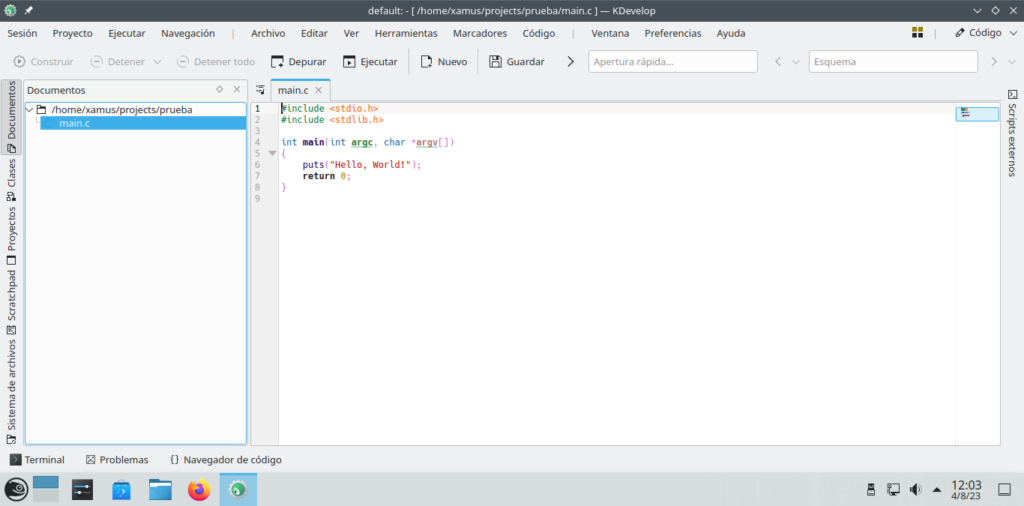The width and height of the screenshot is (1024, 506).
Task: Expand the area switcher chevron at top right
Action: (1013, 33)
